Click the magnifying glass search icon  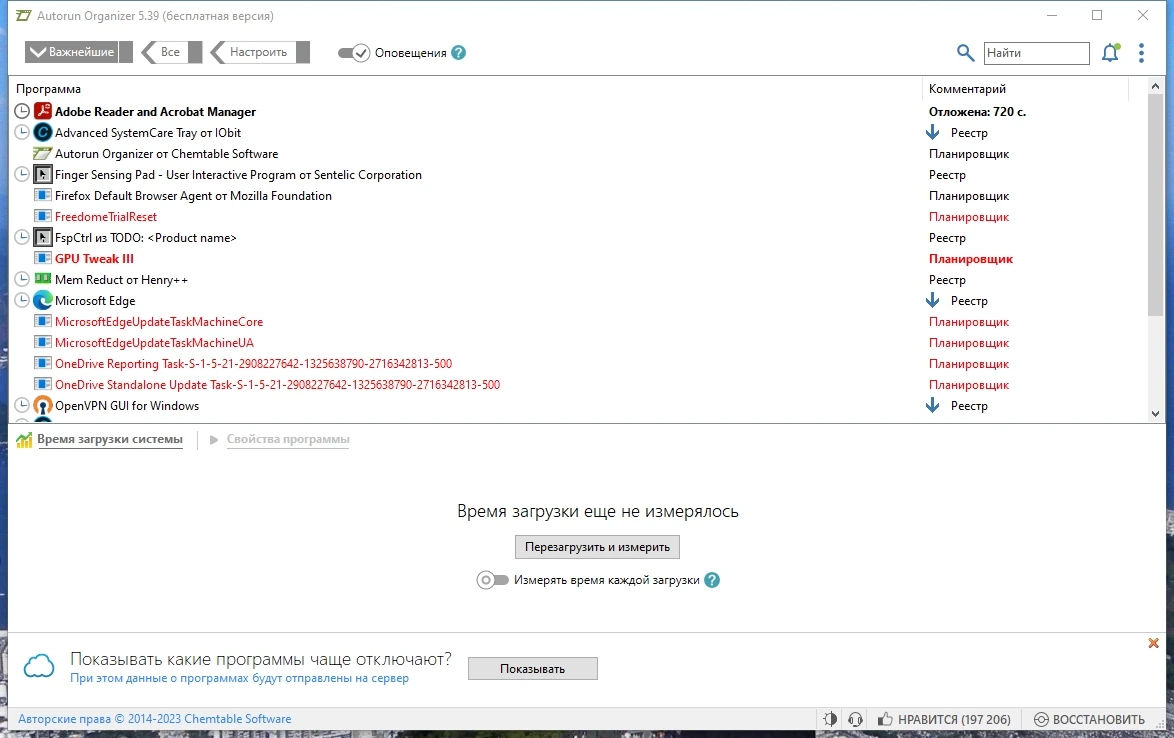[965, 52]
